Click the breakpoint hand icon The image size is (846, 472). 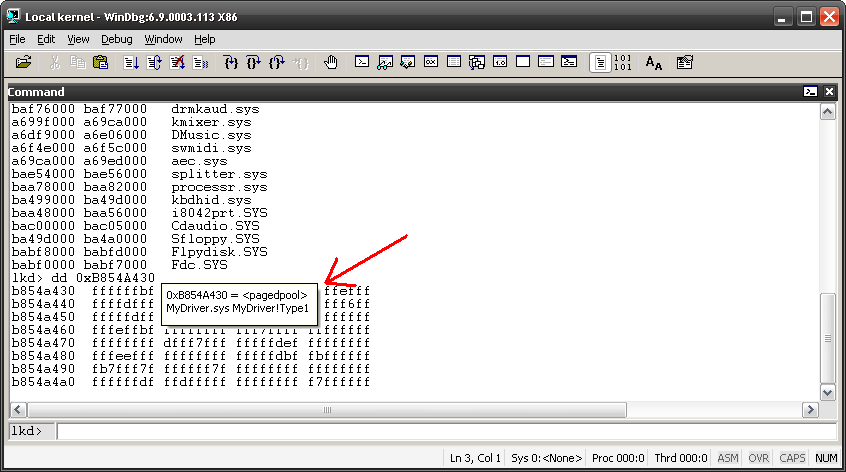(x=331, y=62)
